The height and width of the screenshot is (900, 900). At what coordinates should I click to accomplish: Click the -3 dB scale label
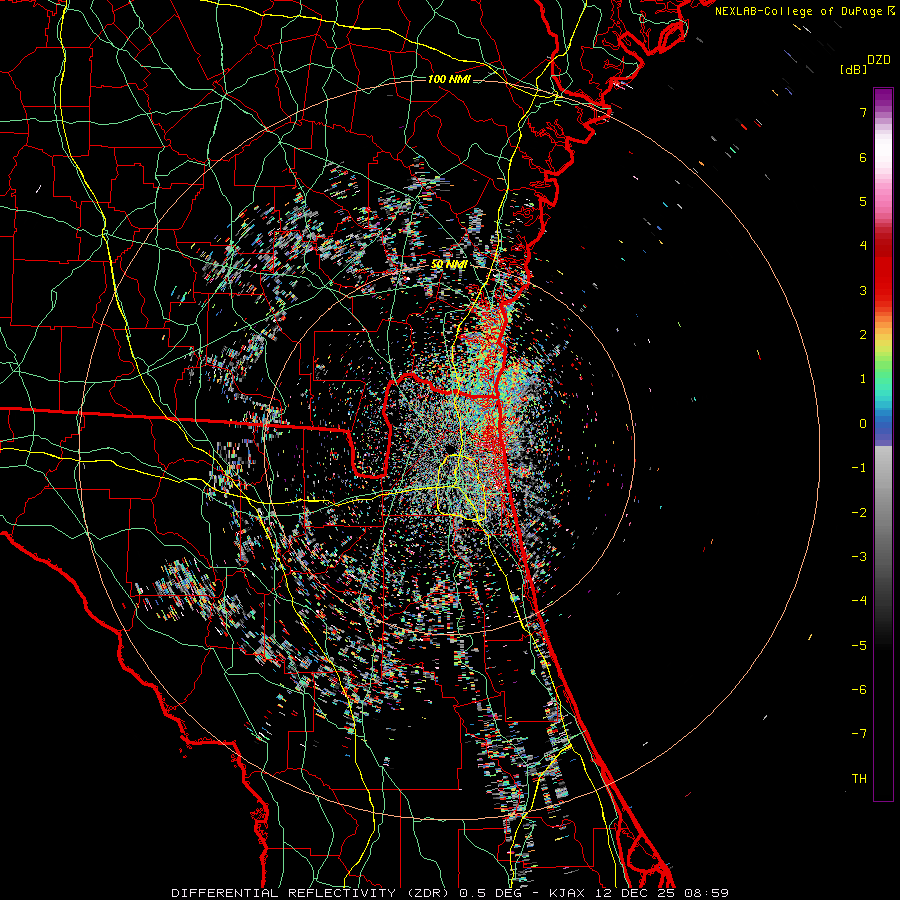coord(859,557)
